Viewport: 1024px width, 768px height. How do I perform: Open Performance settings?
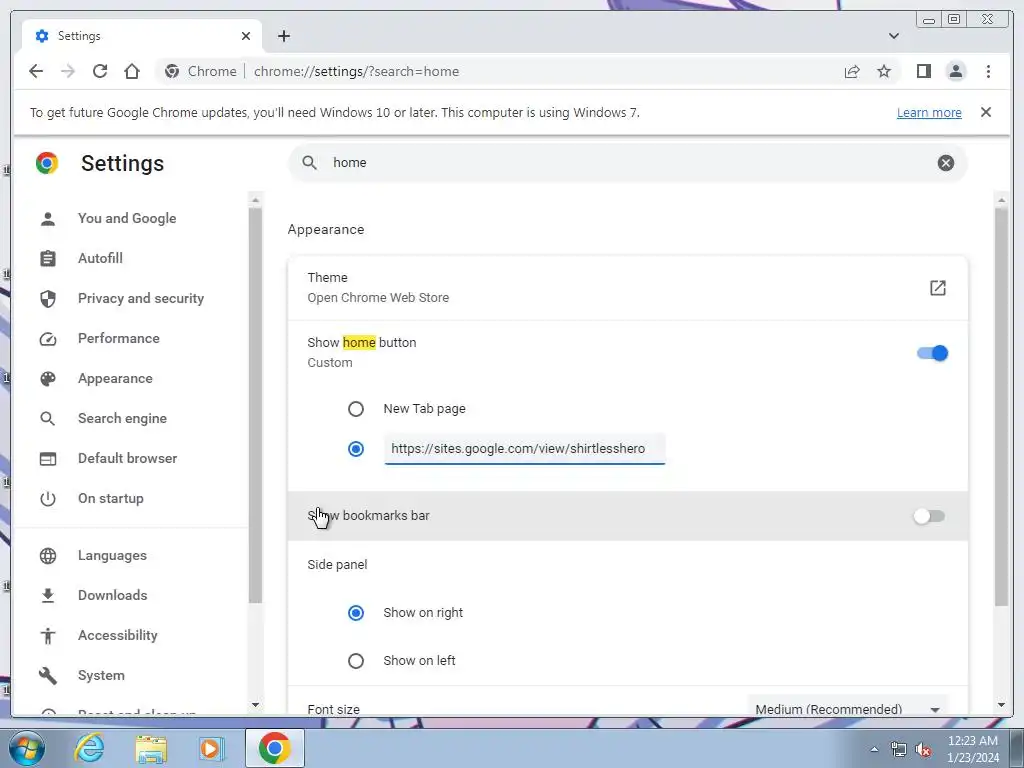click(119, 338)
